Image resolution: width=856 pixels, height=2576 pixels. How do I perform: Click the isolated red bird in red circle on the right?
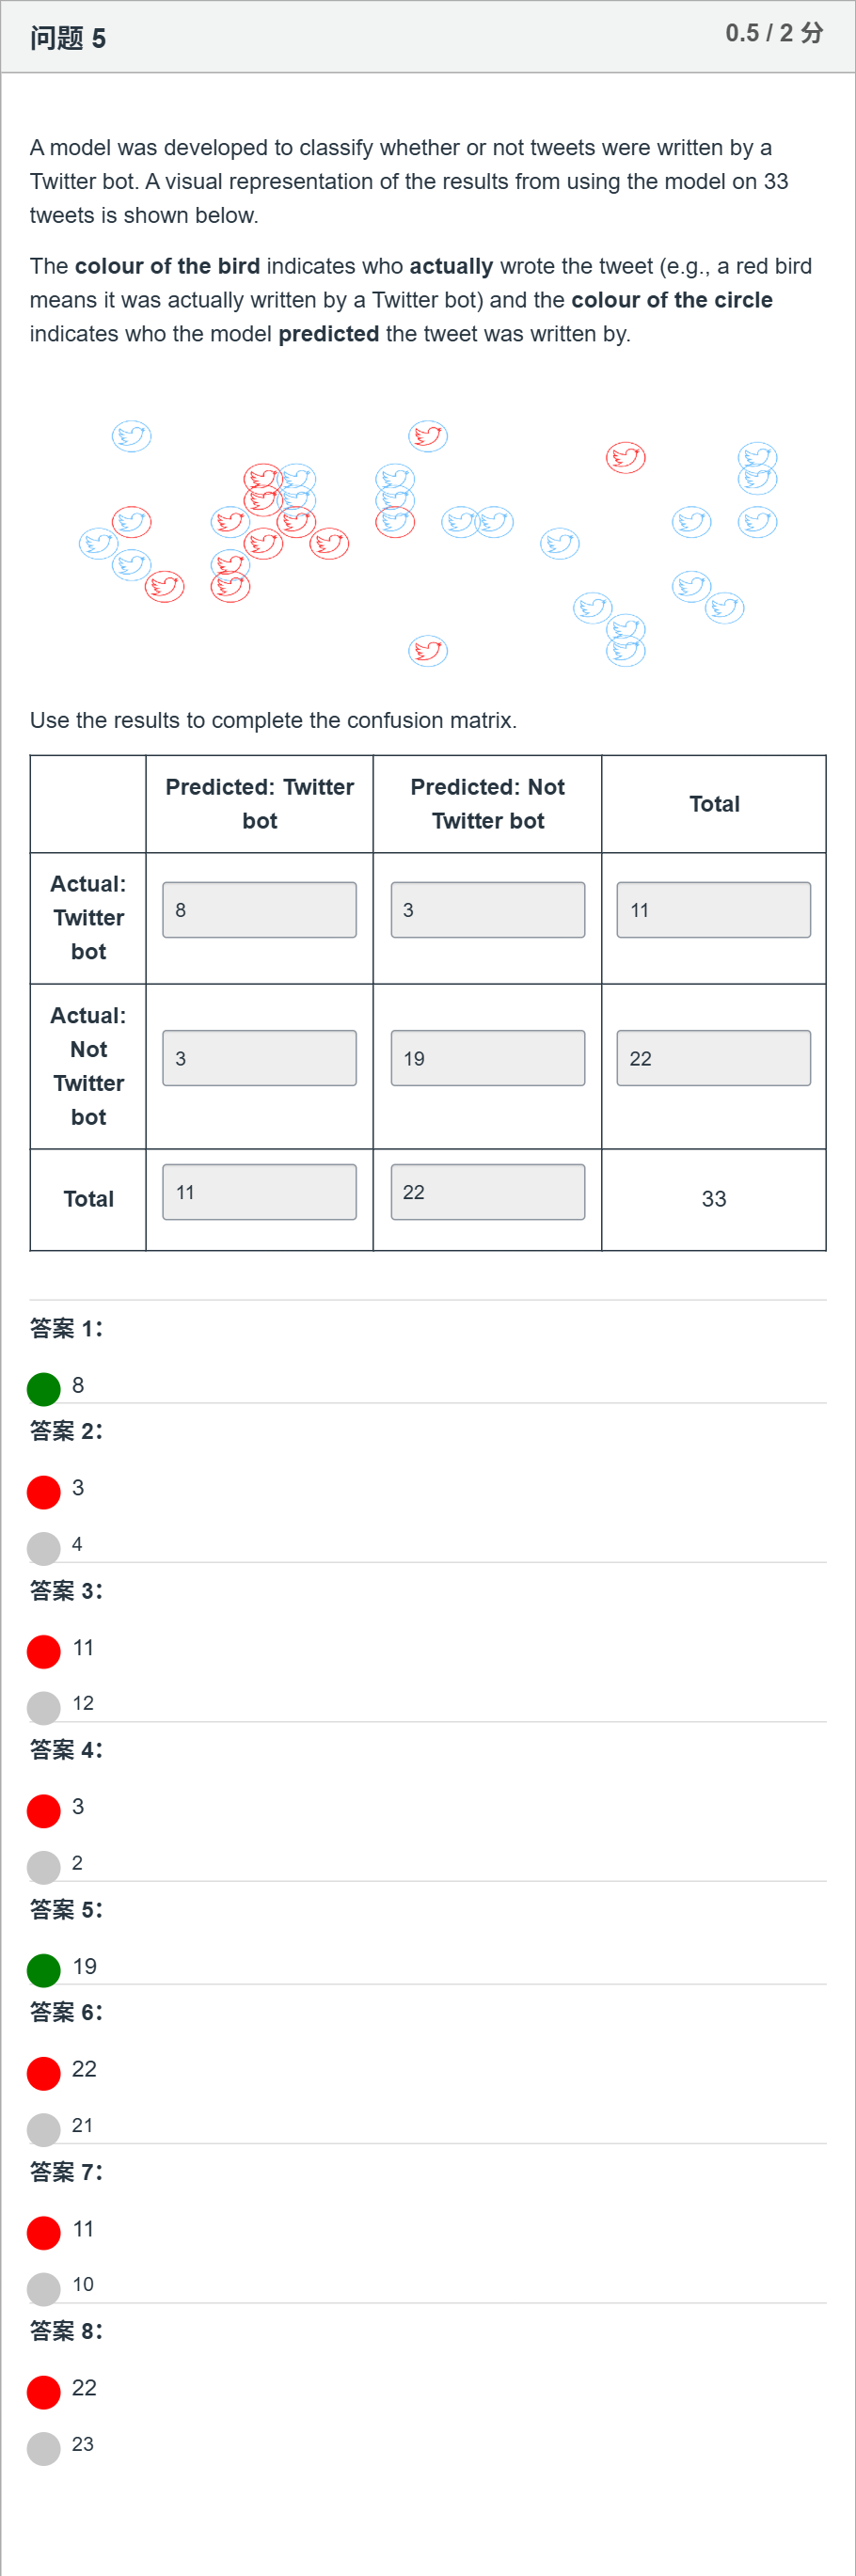click(626, 458)
